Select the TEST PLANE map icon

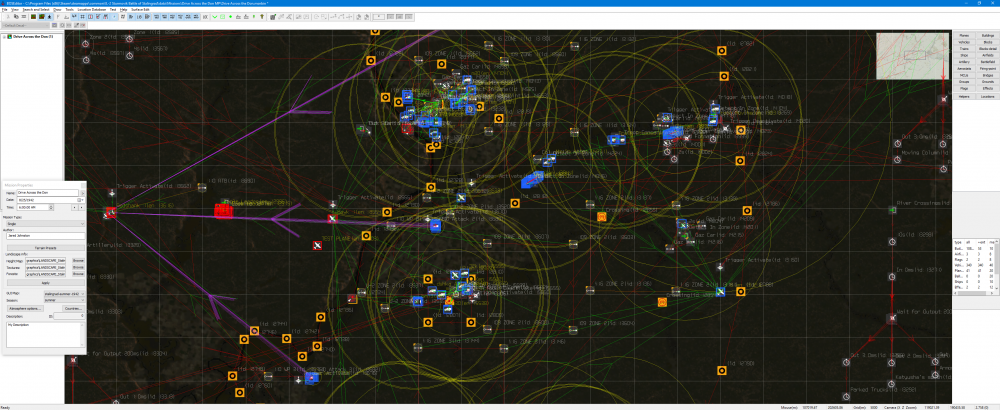point(317,245)
